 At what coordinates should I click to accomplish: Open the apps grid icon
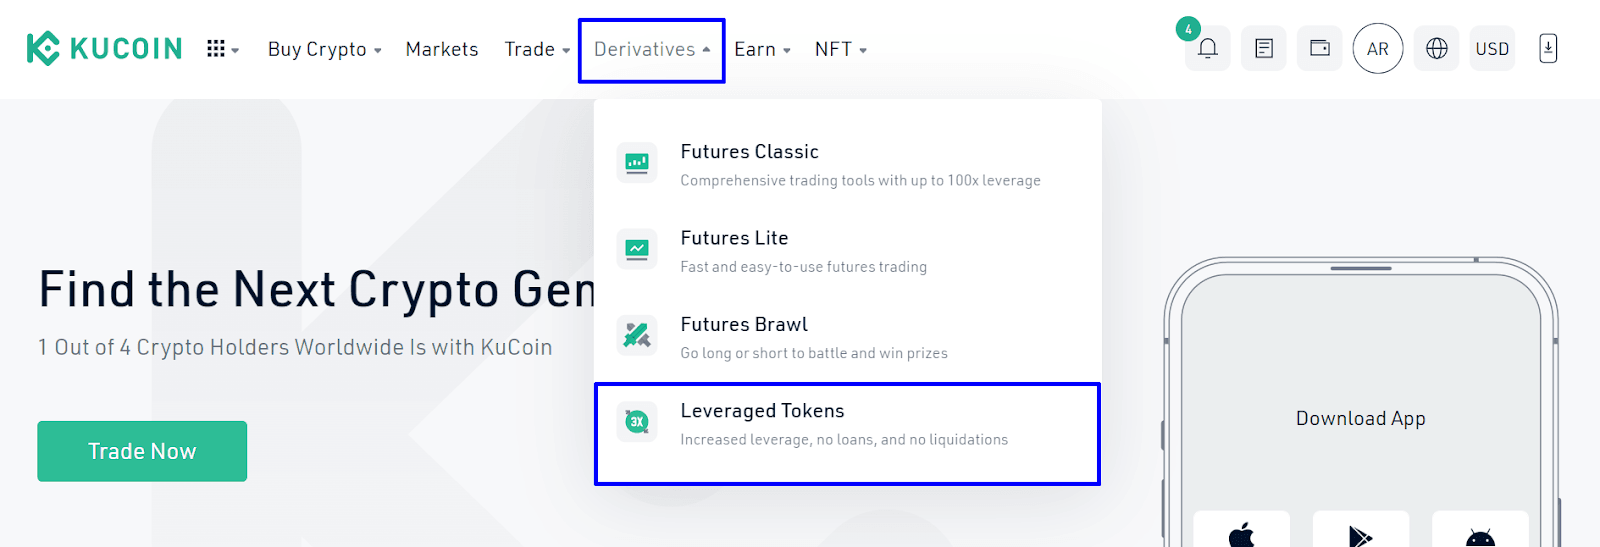point(222,49)
